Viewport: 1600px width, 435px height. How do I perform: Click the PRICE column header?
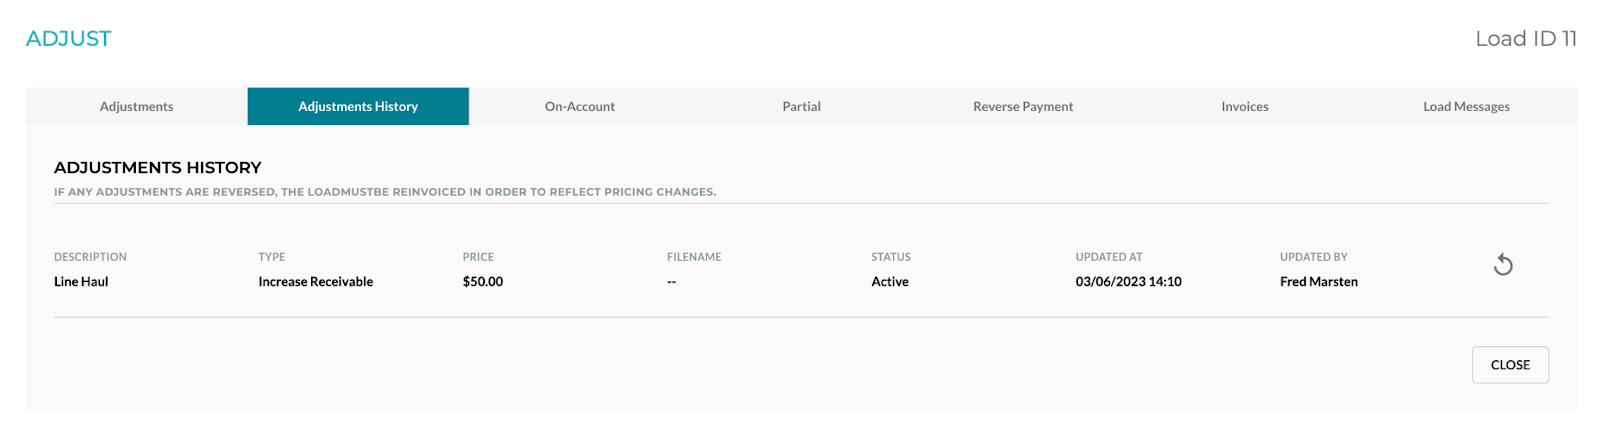click(478, 257)
